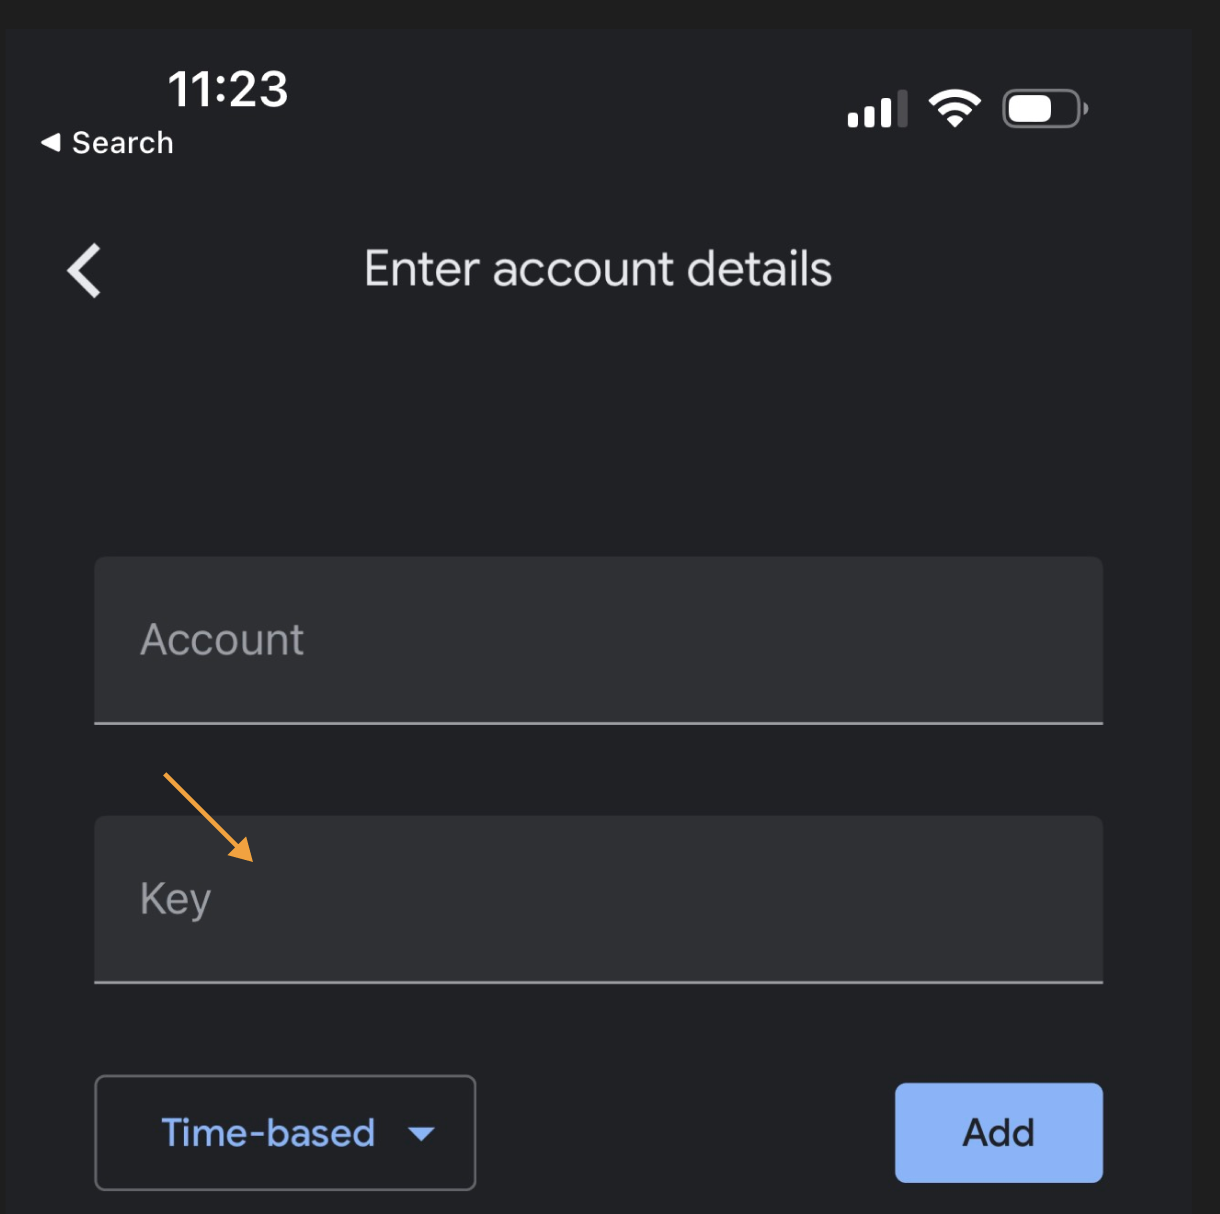Image resolution: width=1220 pixels, height=1214 pixels.
Task: Click the "Enter account details" heading
Action: point(598,269)
